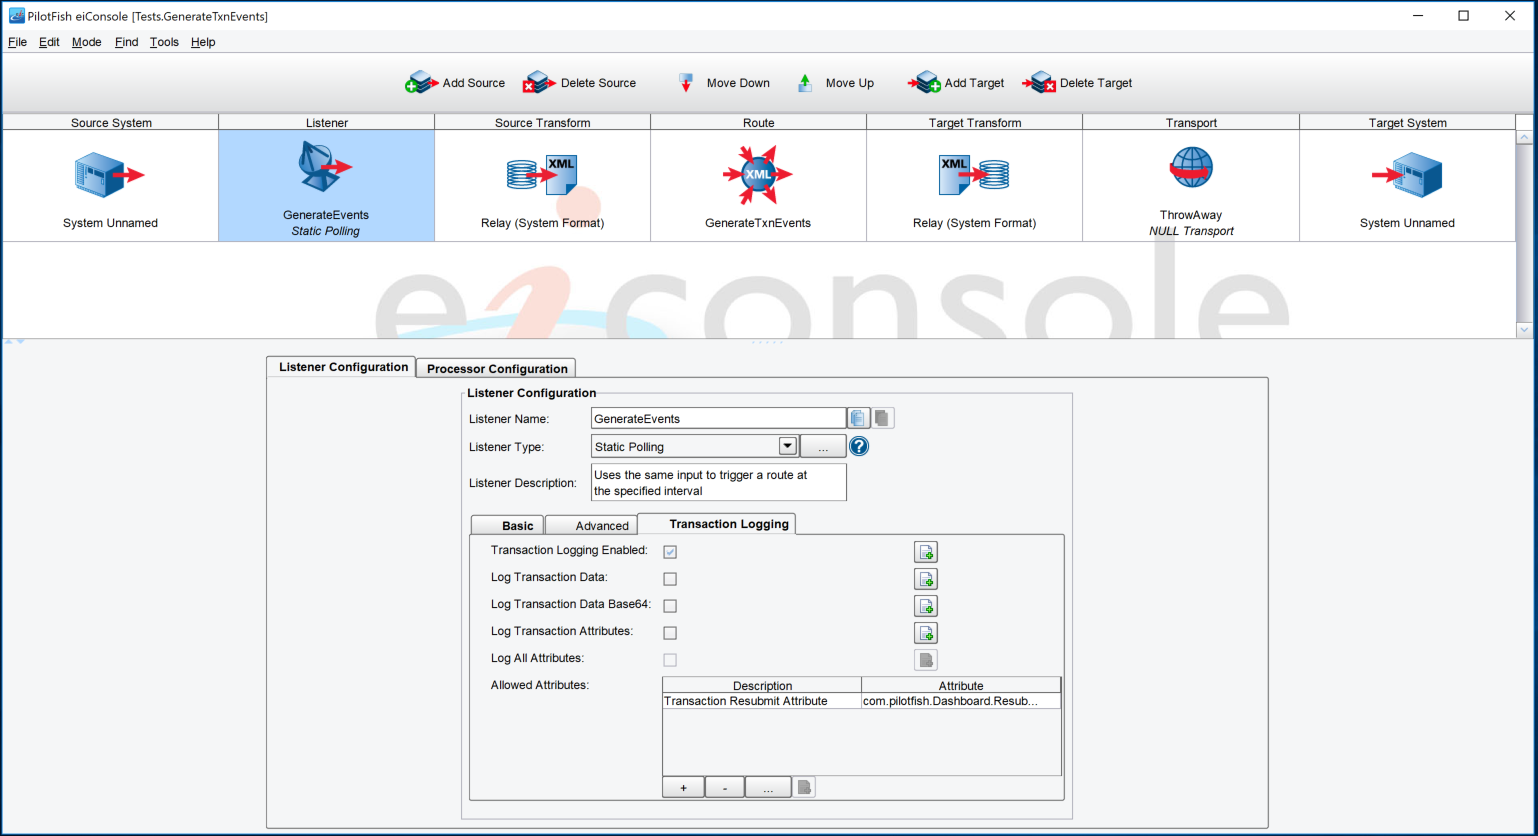Open the Edit menu
The height and width of the screenshot is (836, 1538).
(49, 42)
